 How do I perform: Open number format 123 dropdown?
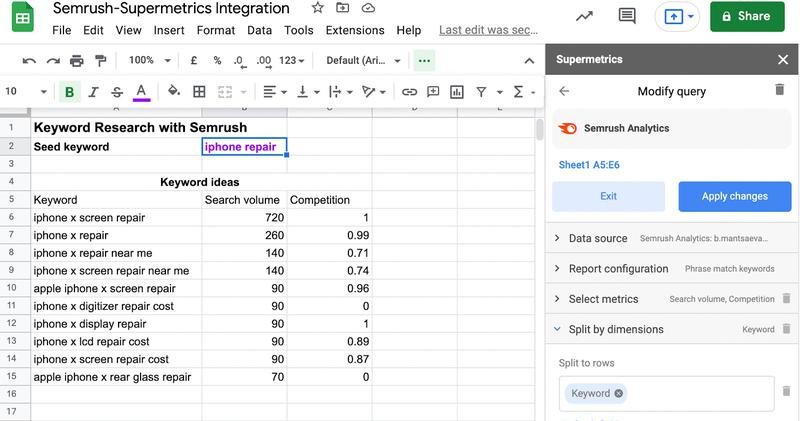click(x=292, y=60)
